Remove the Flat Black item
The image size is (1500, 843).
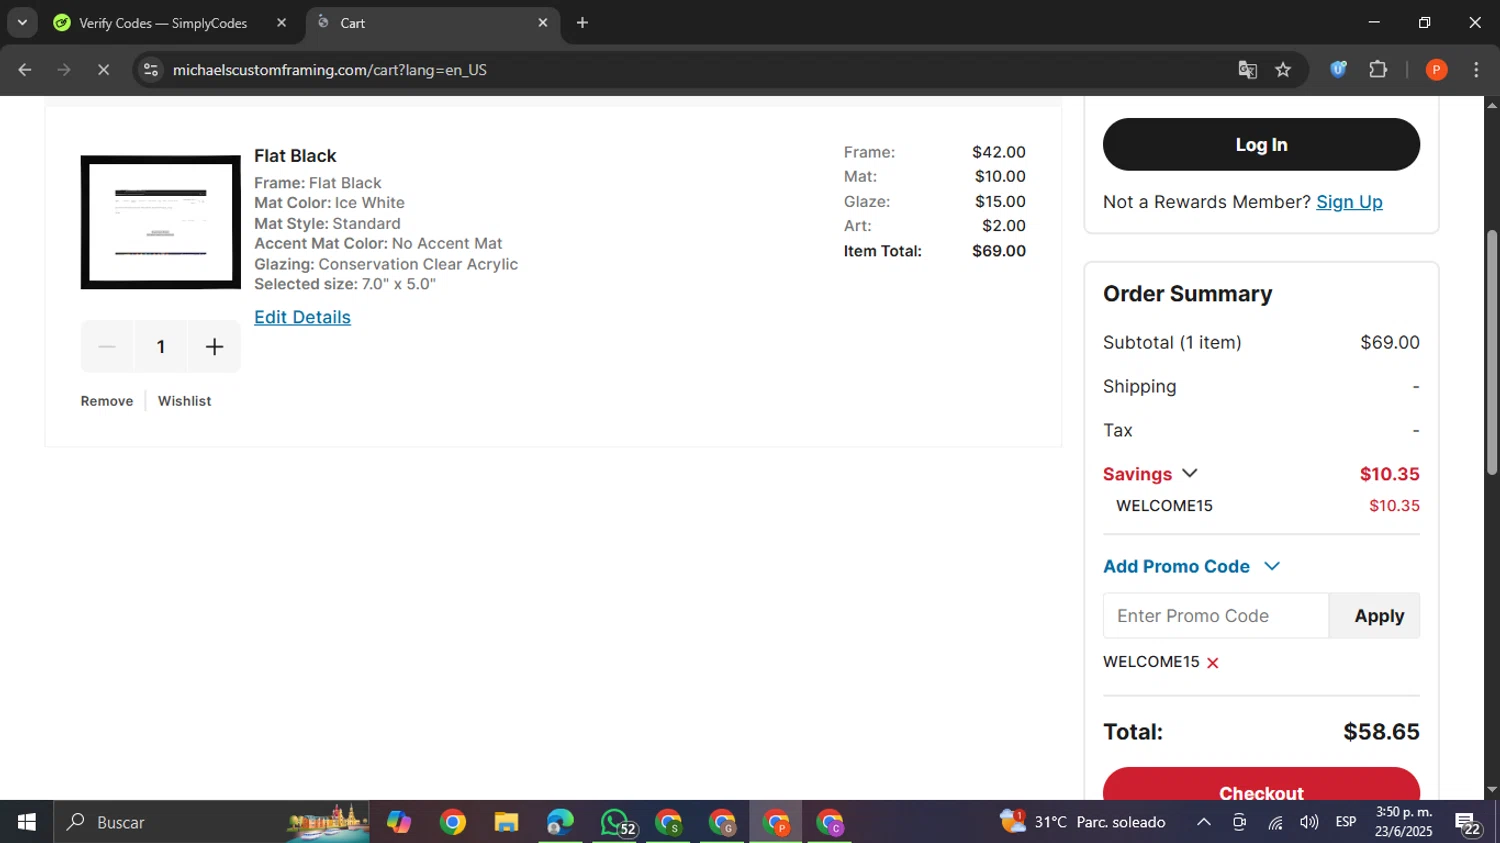[x=107, y=401]
